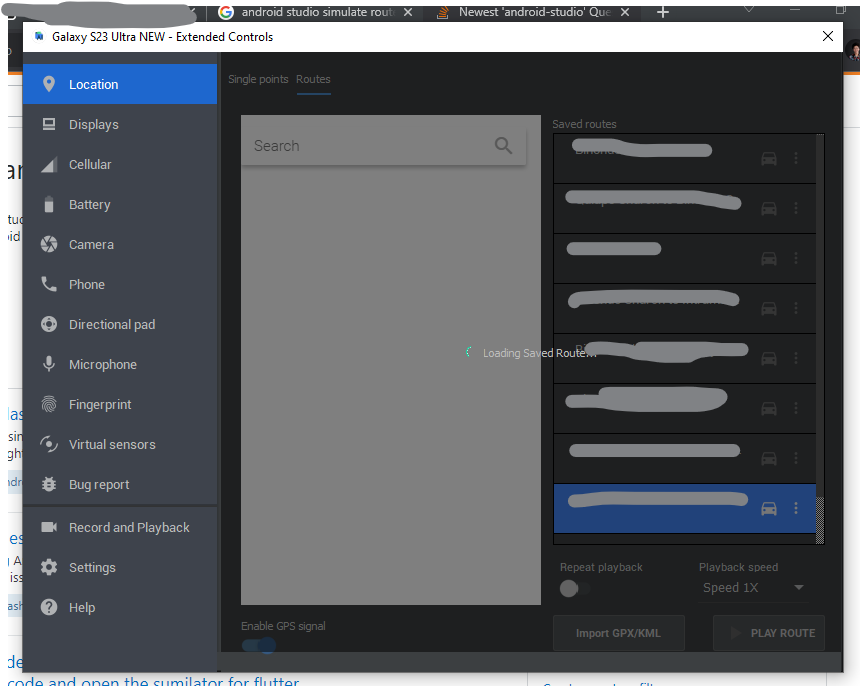Viewport: 860px width, 686px height.
Task: Select the Routes tab
Action: pos(313,79)
